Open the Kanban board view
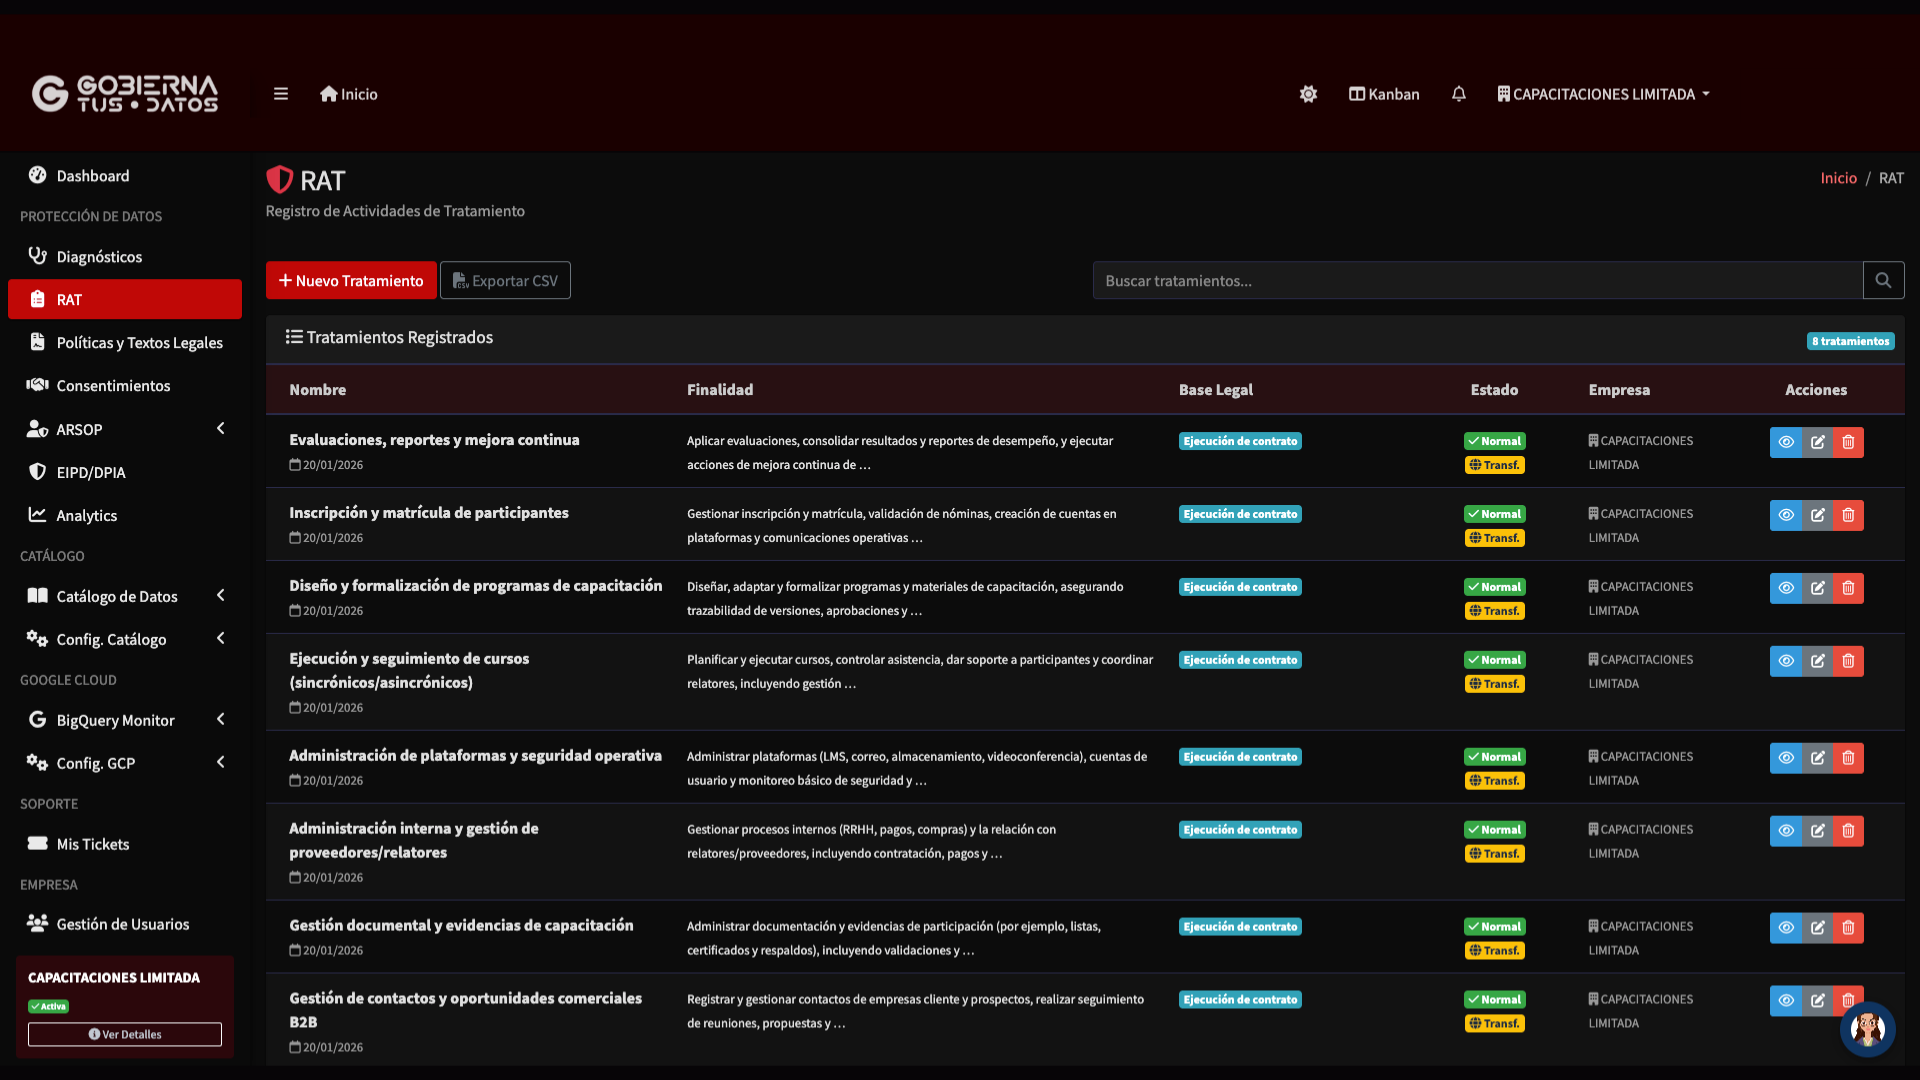 click(1384, 94)
